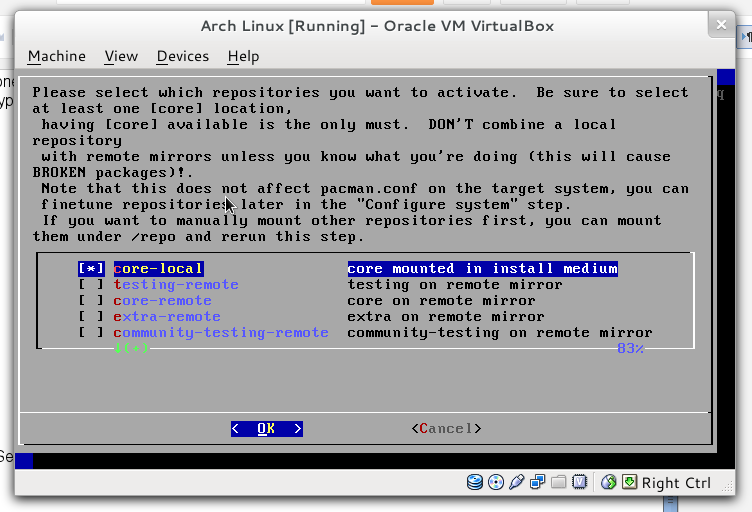Click the virtualization (V chip) status icon
The height and width of the screenshot is (512, 752).
click(579, 482)
